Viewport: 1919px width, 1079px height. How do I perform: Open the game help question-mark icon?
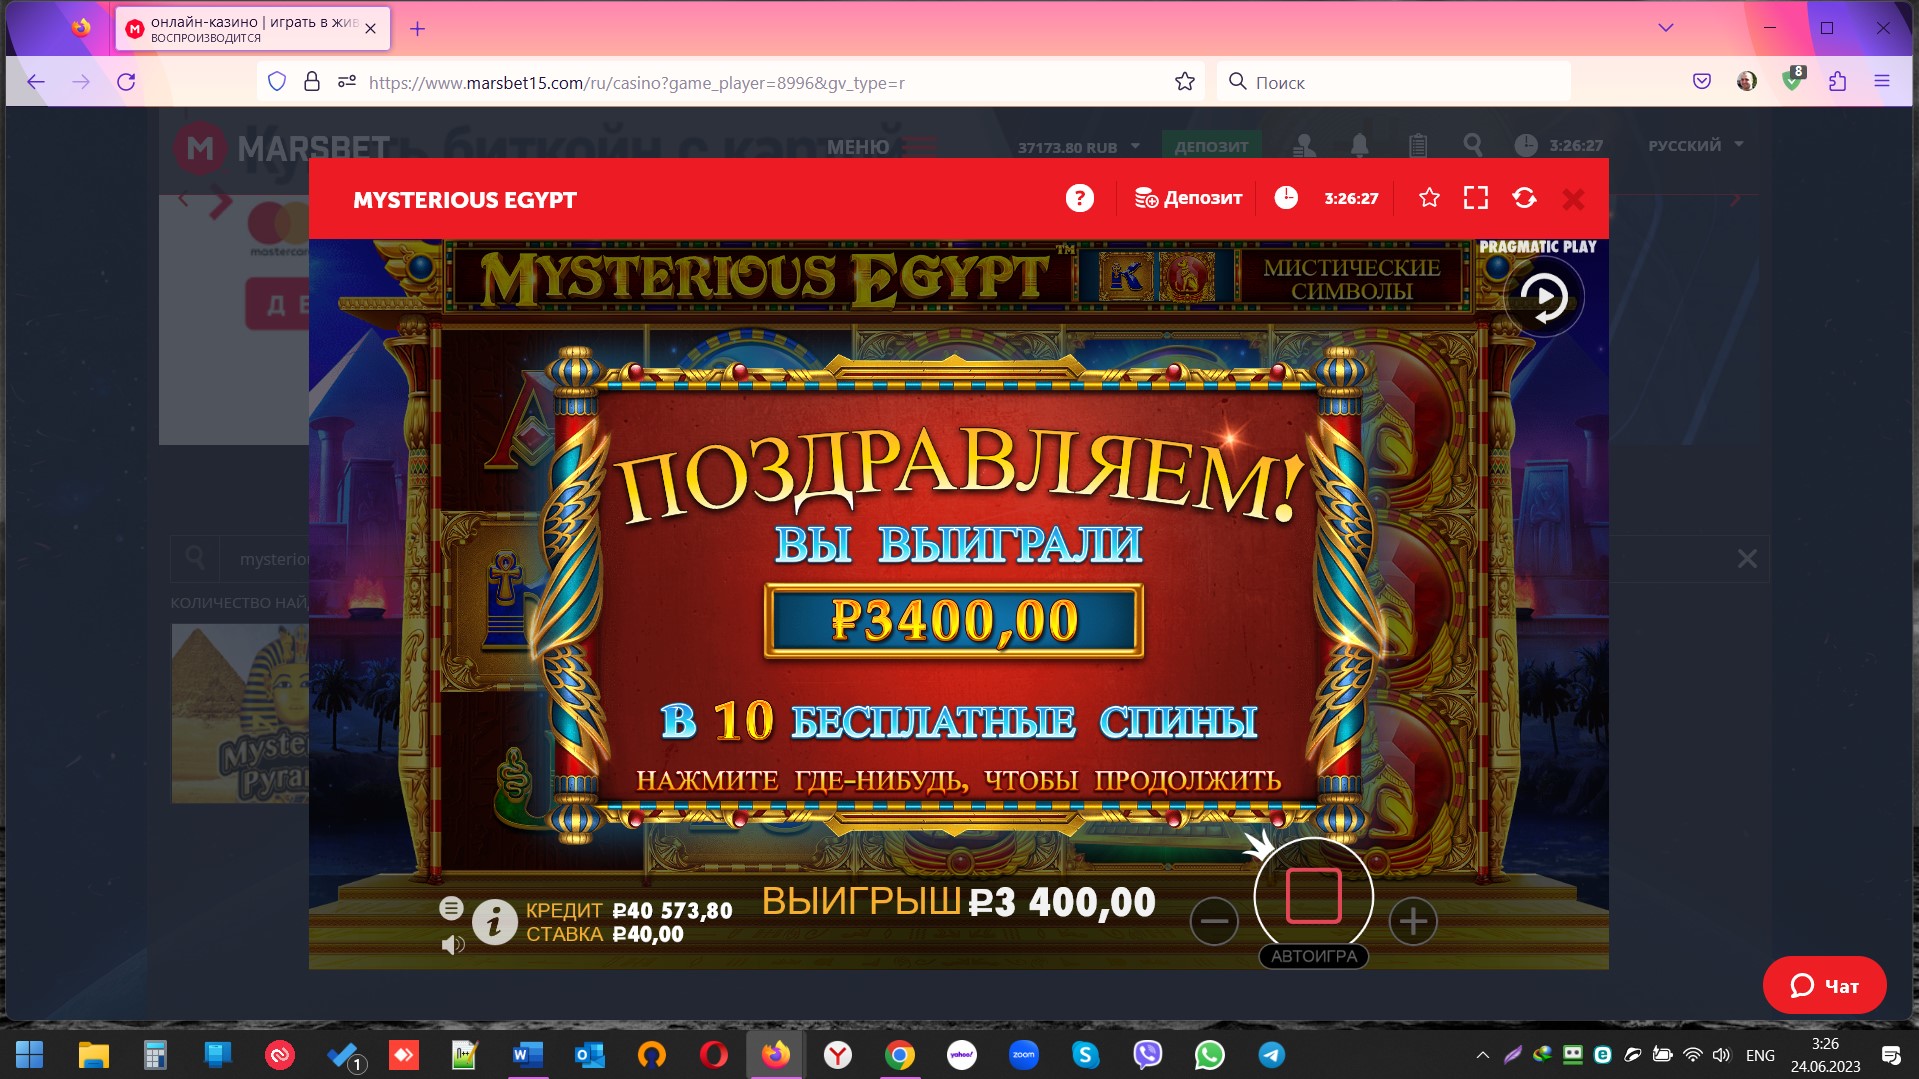click(x=1079, y=198)
